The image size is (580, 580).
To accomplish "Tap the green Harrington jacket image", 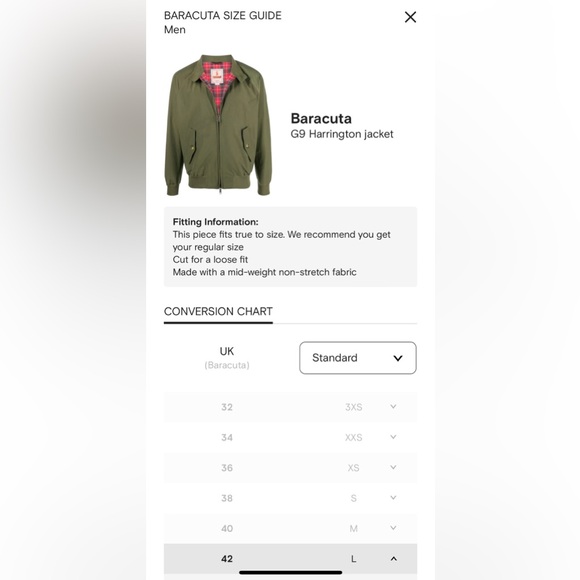I will (218, 125).
